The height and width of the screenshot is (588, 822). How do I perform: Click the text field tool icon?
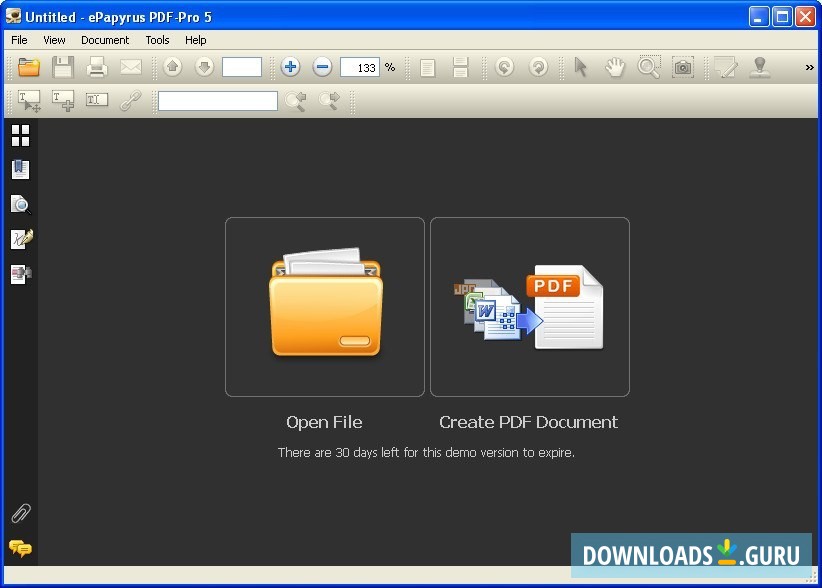(96, 100)
